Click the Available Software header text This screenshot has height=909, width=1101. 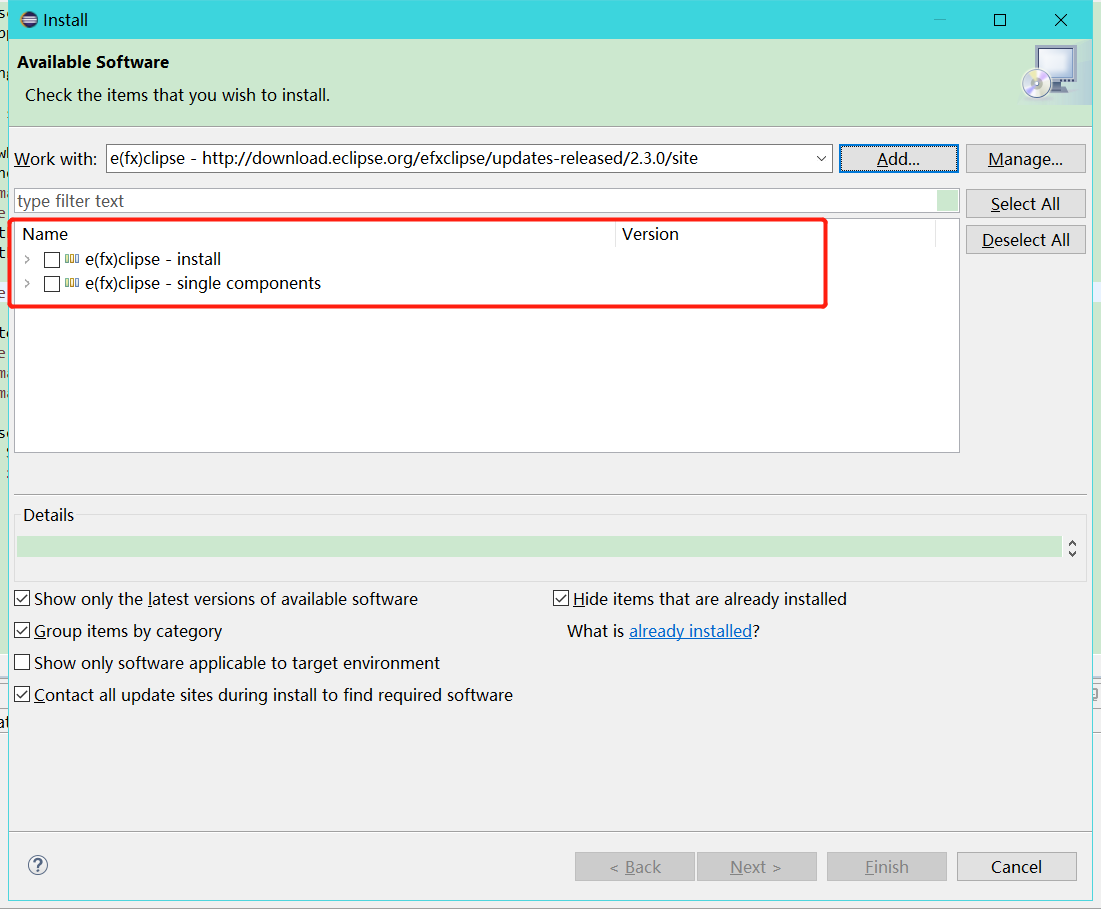[x=93, y=61]
